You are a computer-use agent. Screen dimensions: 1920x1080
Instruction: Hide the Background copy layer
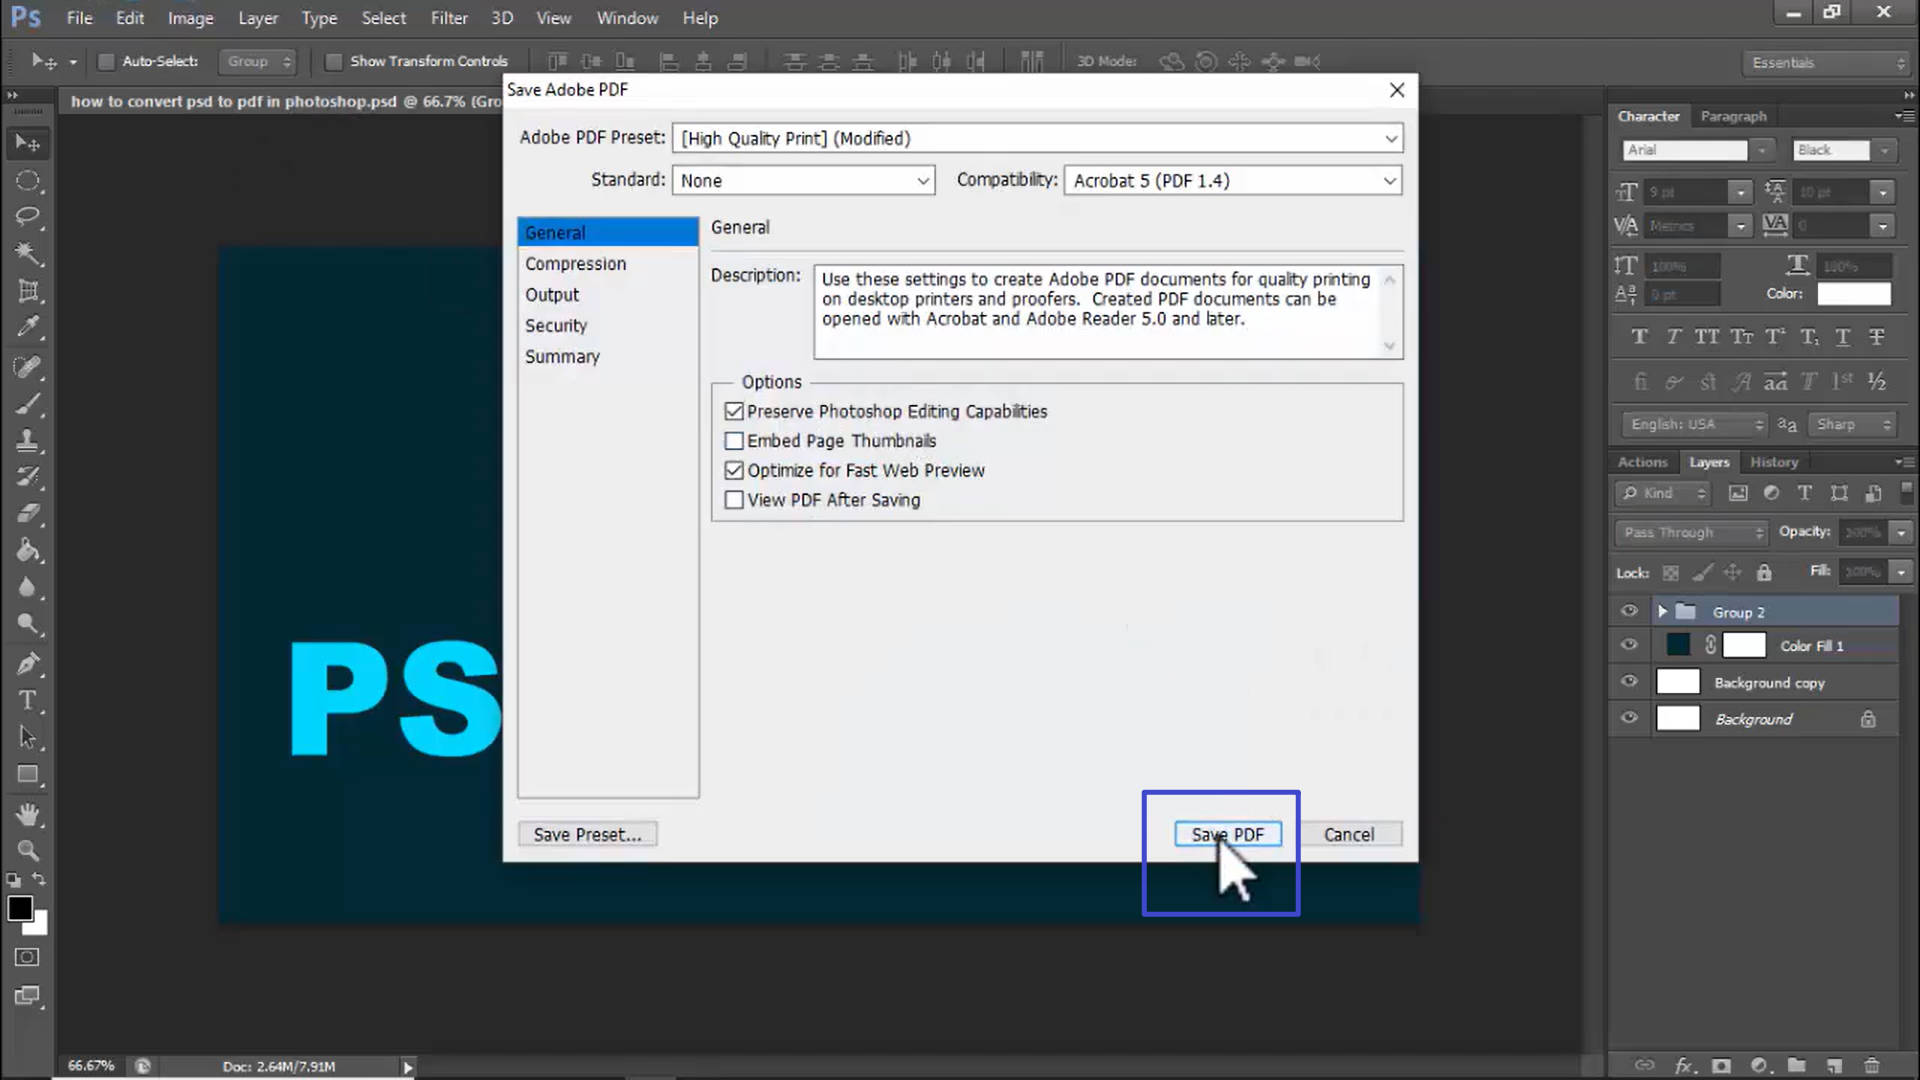1629,682
